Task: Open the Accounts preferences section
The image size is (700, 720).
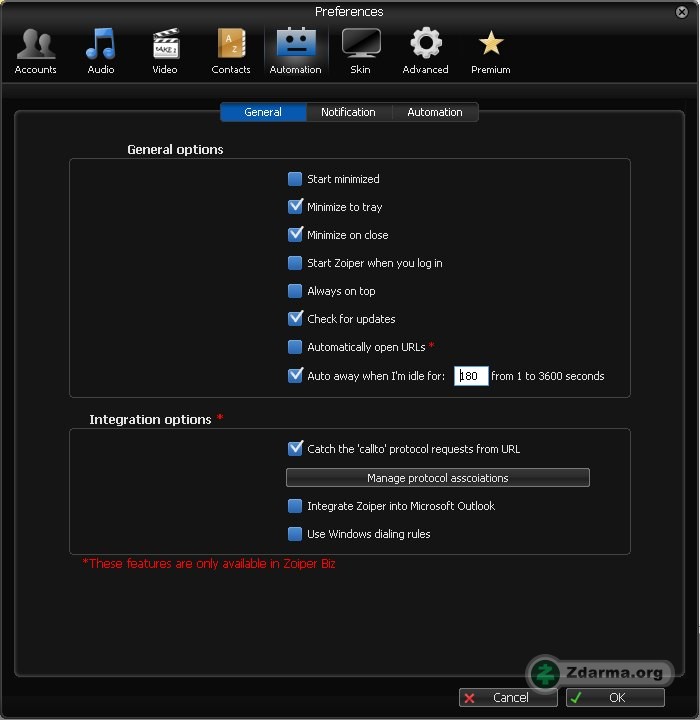Action: click(36, 51)
